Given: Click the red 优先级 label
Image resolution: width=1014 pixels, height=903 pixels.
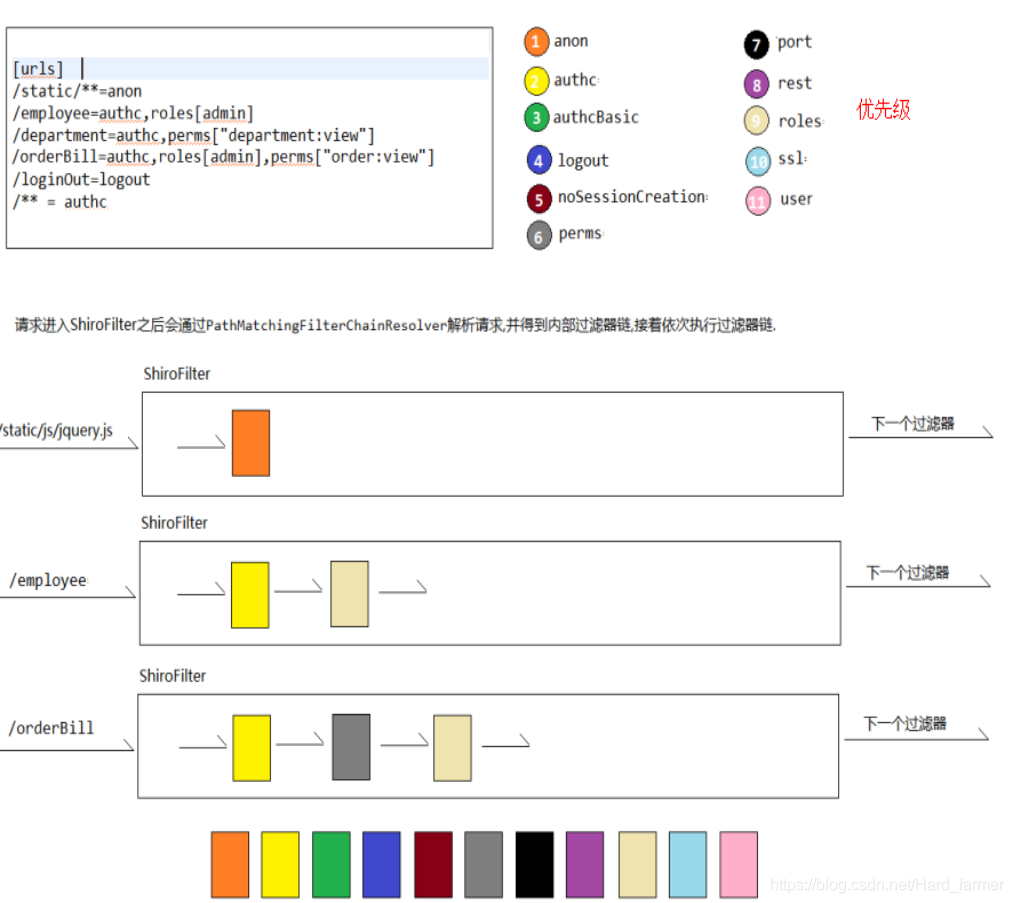Looking at the screenshot, I should click(x=883, y=109).
